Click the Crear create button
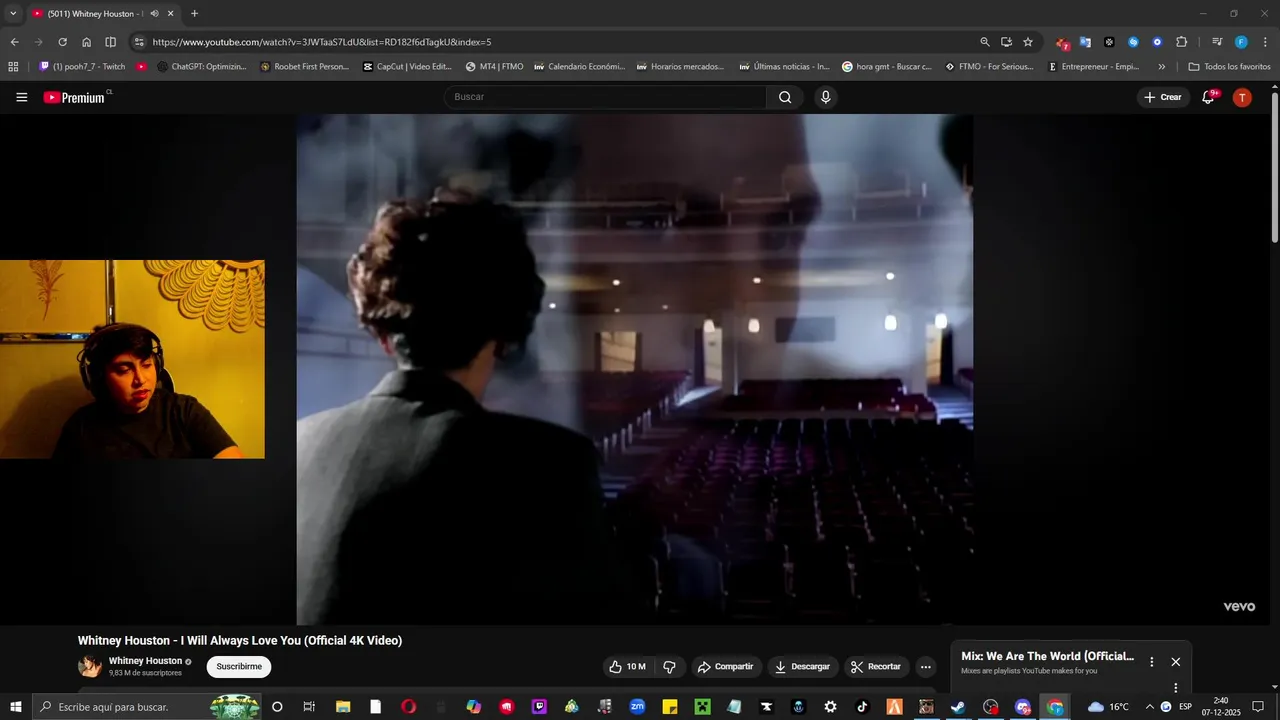This screenshot has height=720, width=1280. click(x=1163, y=97)
